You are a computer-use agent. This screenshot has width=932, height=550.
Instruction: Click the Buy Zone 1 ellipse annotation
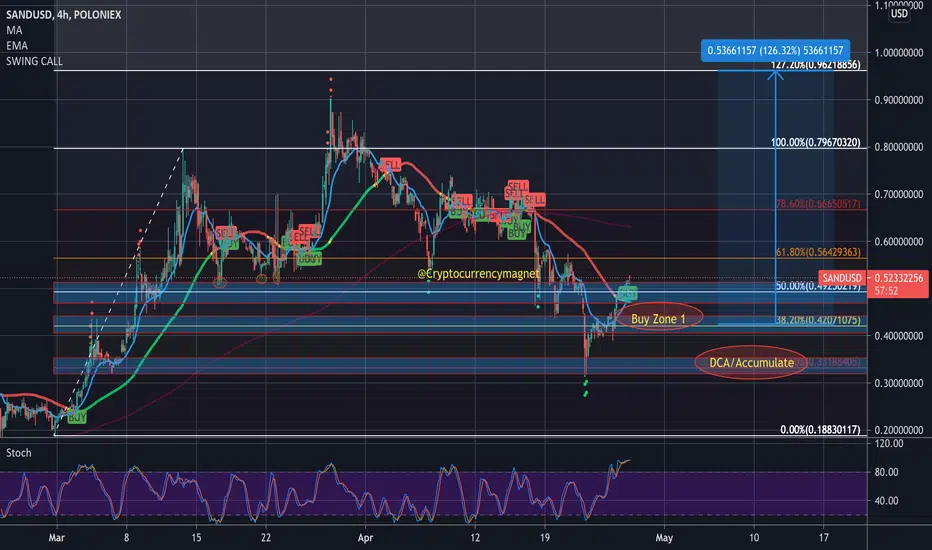659,318
